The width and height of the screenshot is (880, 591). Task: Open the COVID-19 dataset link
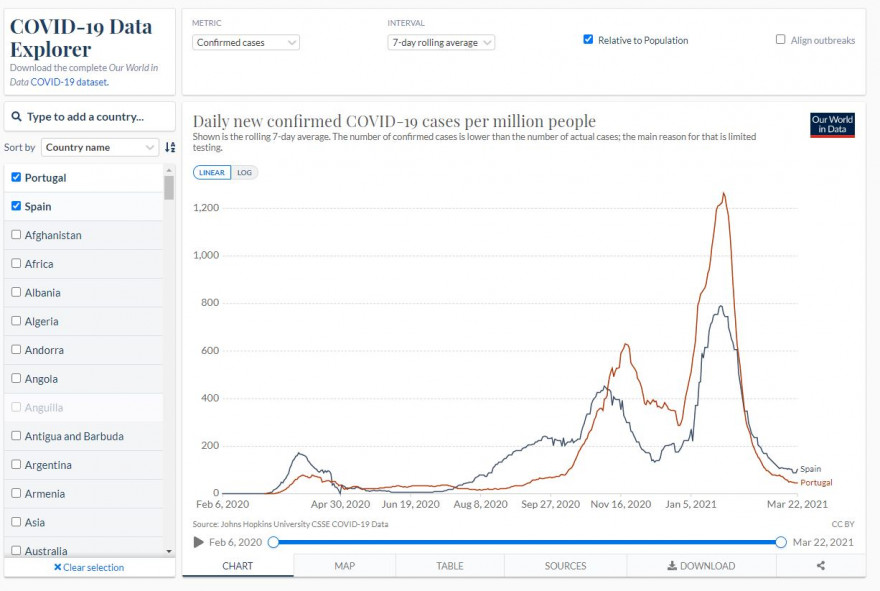click(70, 82)
